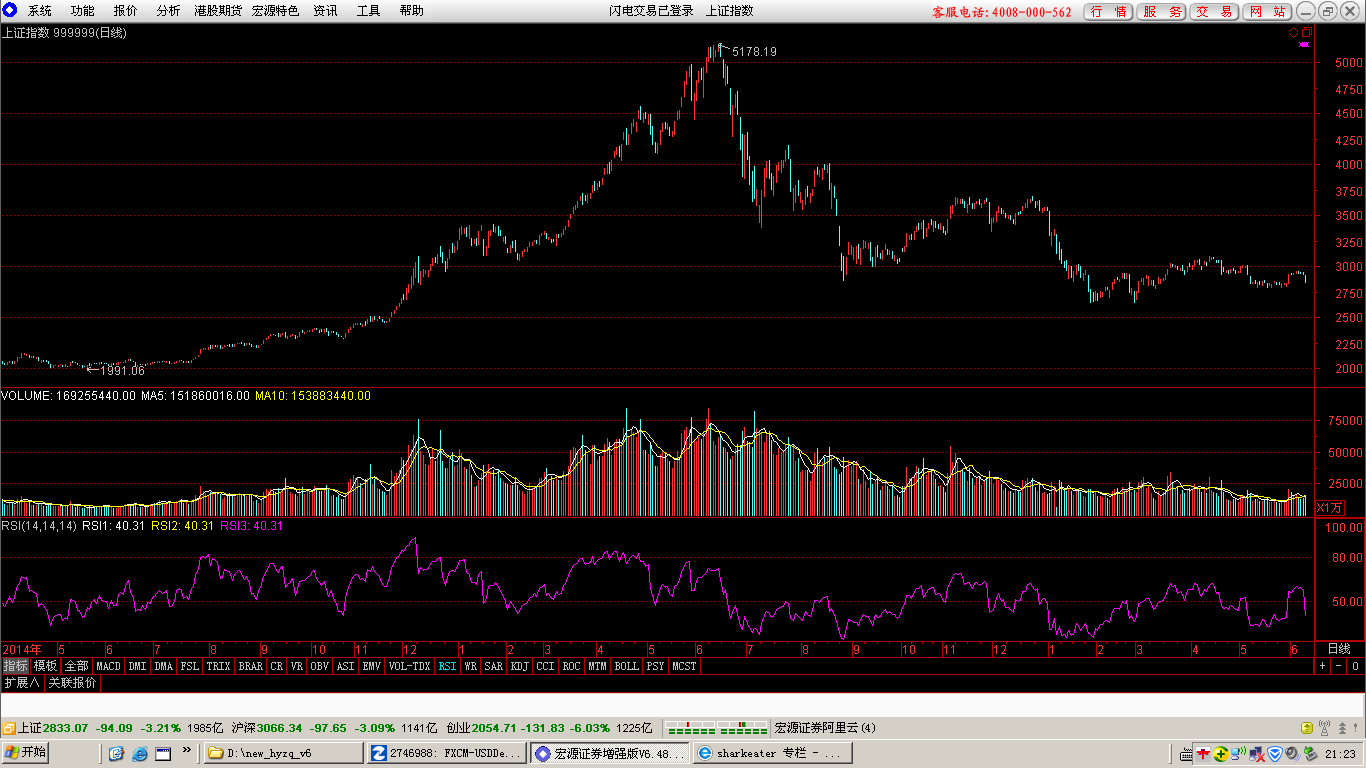Click the red overlapping squares icon above chart

1305,32
